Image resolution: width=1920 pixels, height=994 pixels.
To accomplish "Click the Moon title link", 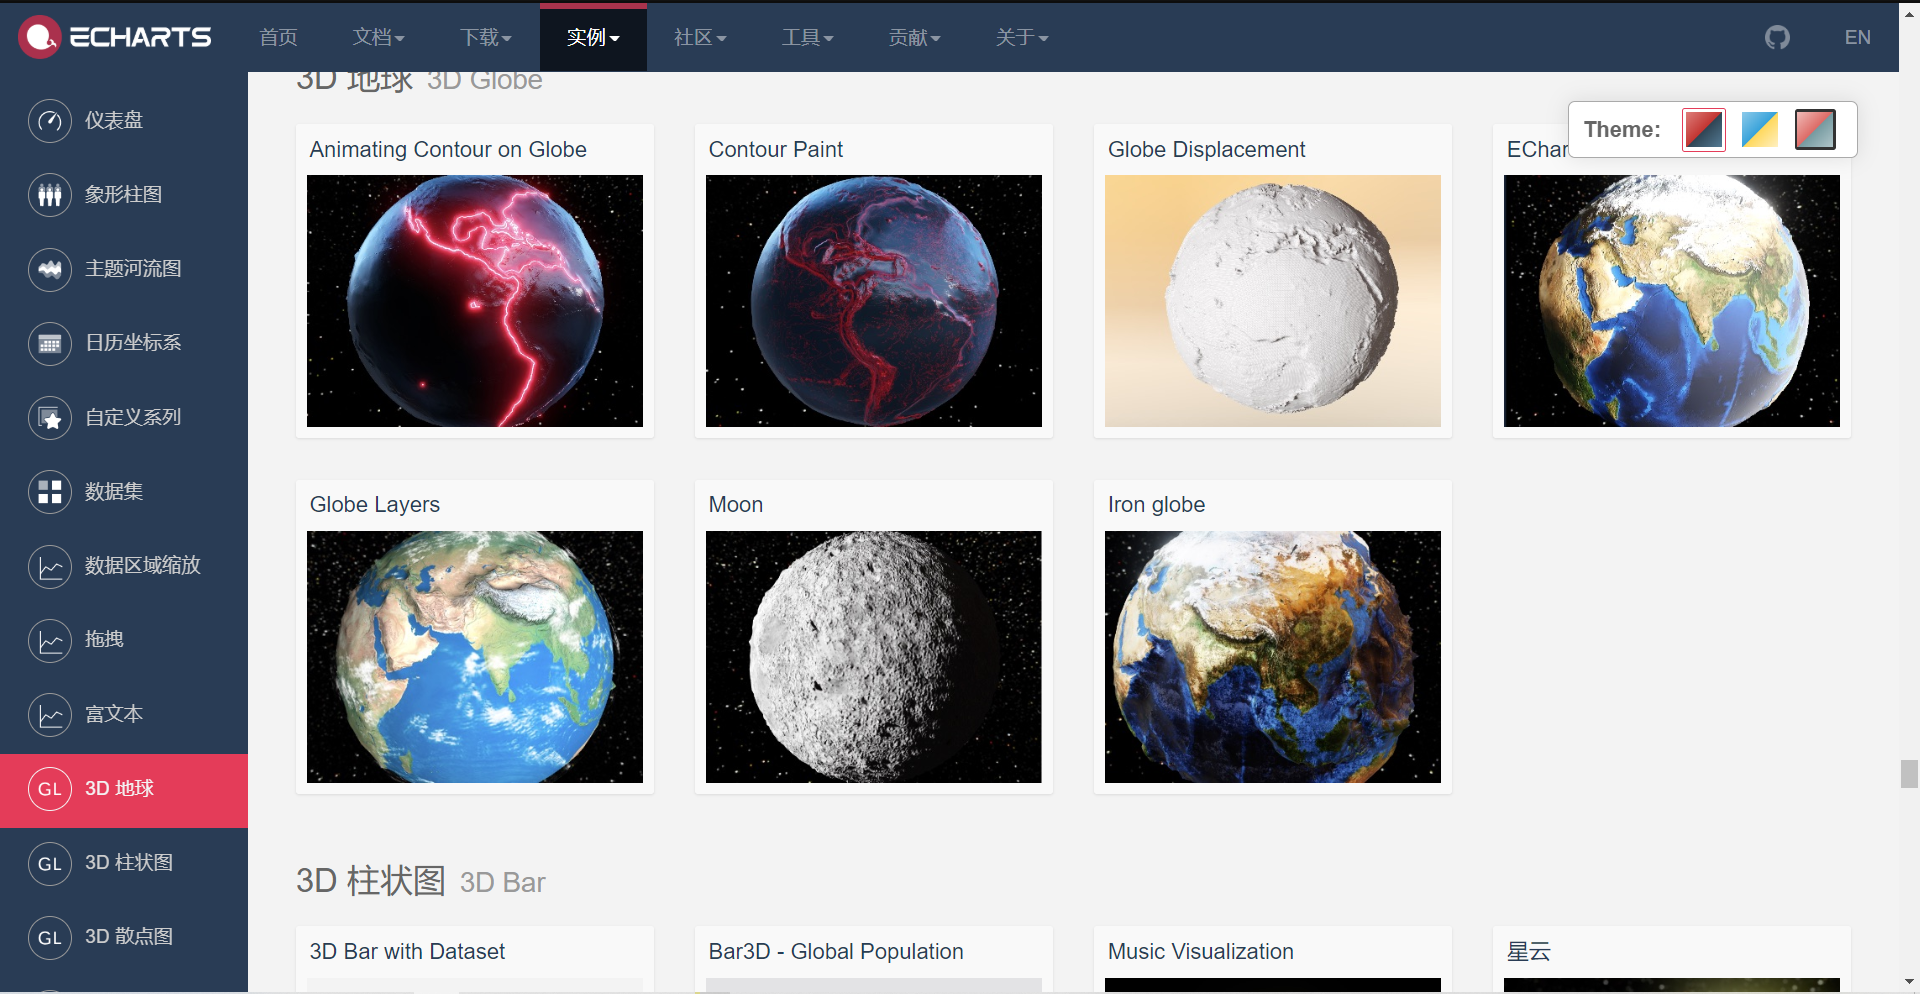I will pos(736,505).
